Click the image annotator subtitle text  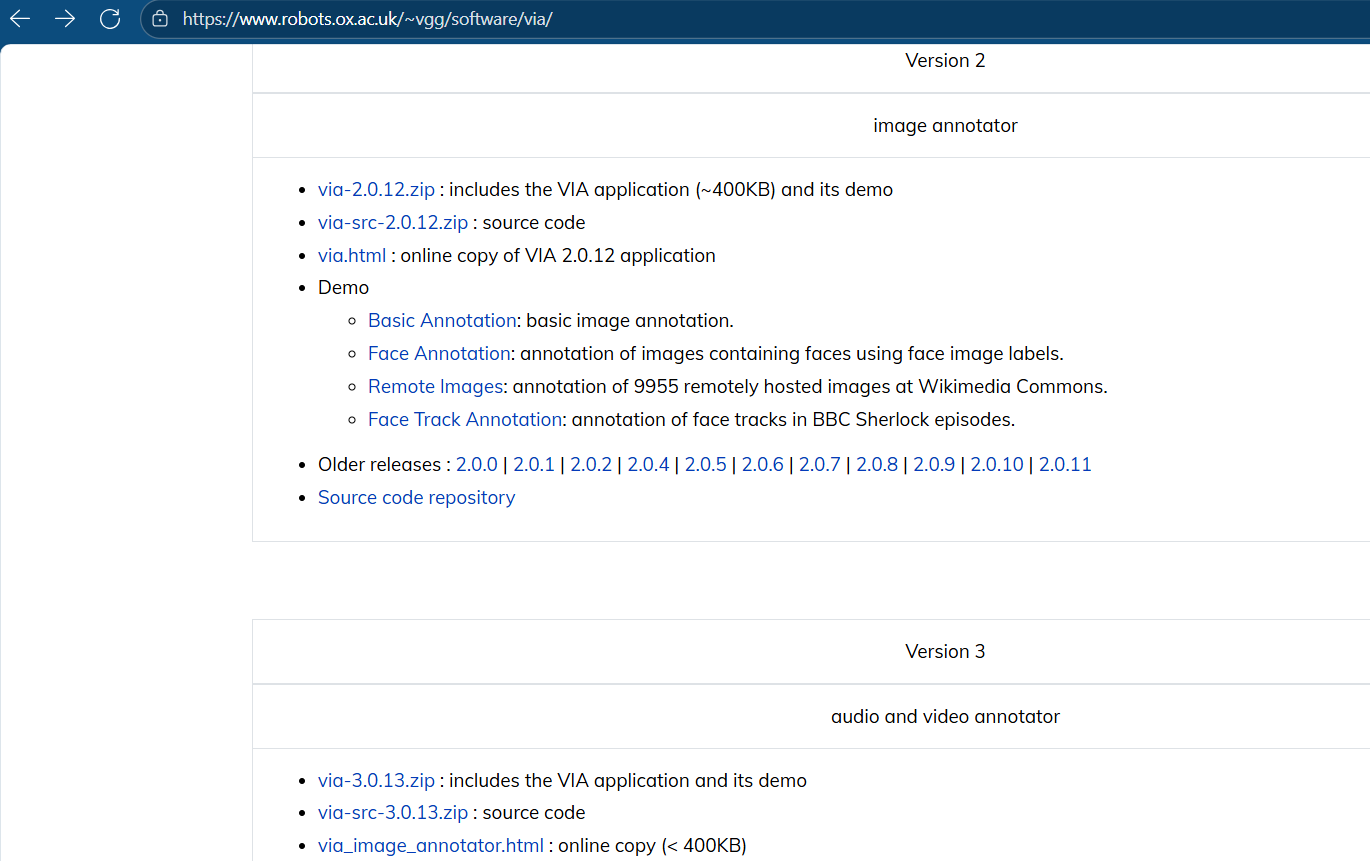point(945,125)
